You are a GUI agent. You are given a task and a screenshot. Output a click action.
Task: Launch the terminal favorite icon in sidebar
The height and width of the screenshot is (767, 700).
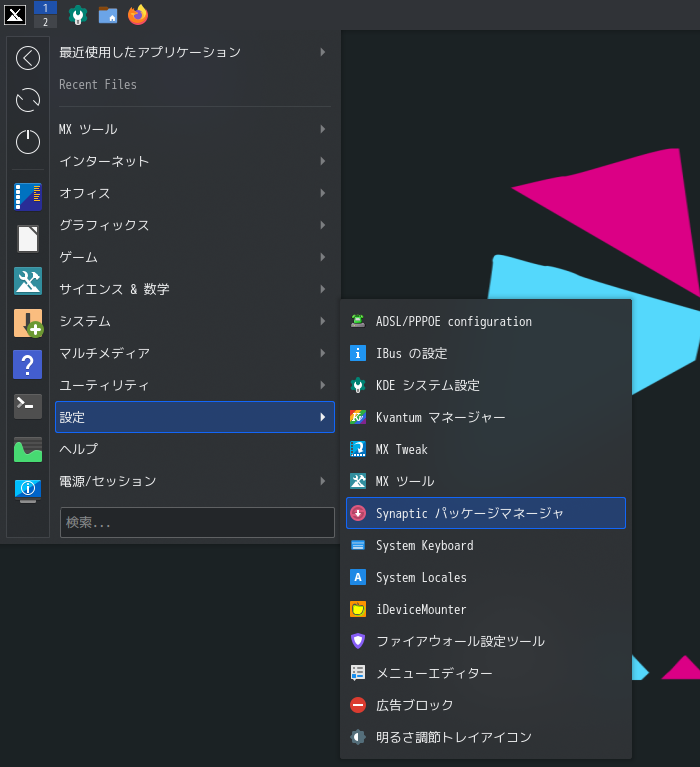(28, 406)
